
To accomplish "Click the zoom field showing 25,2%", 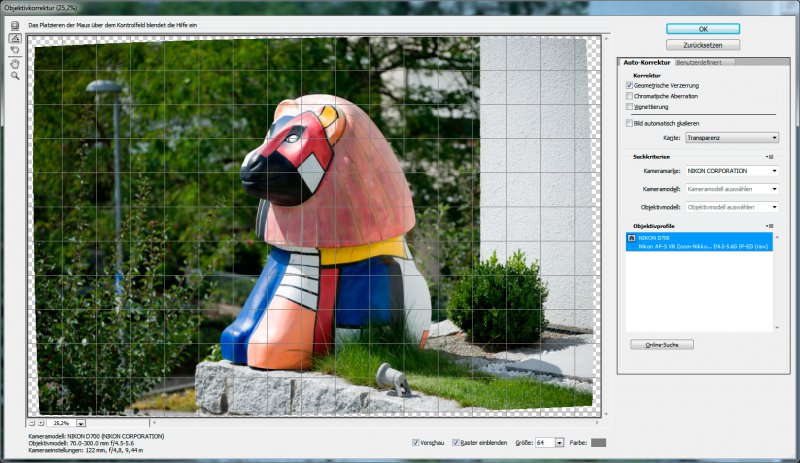I will (61, 423).
